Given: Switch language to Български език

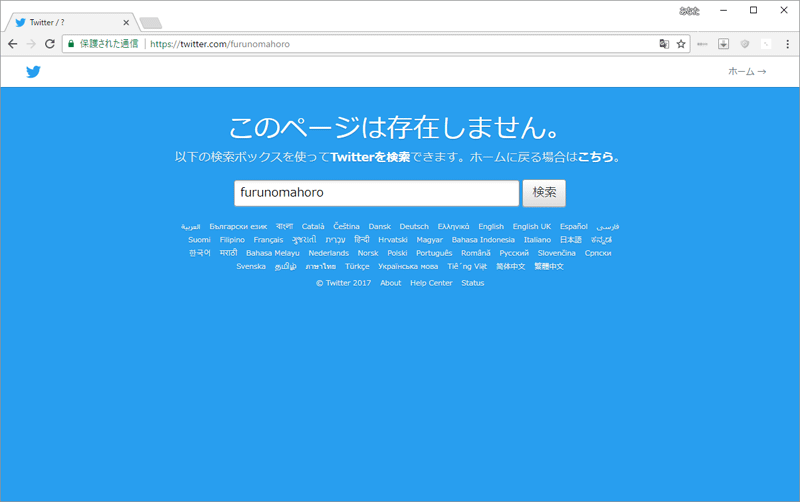Looking at the screenshot, I should pyautogui.click(x=238, y=227).
